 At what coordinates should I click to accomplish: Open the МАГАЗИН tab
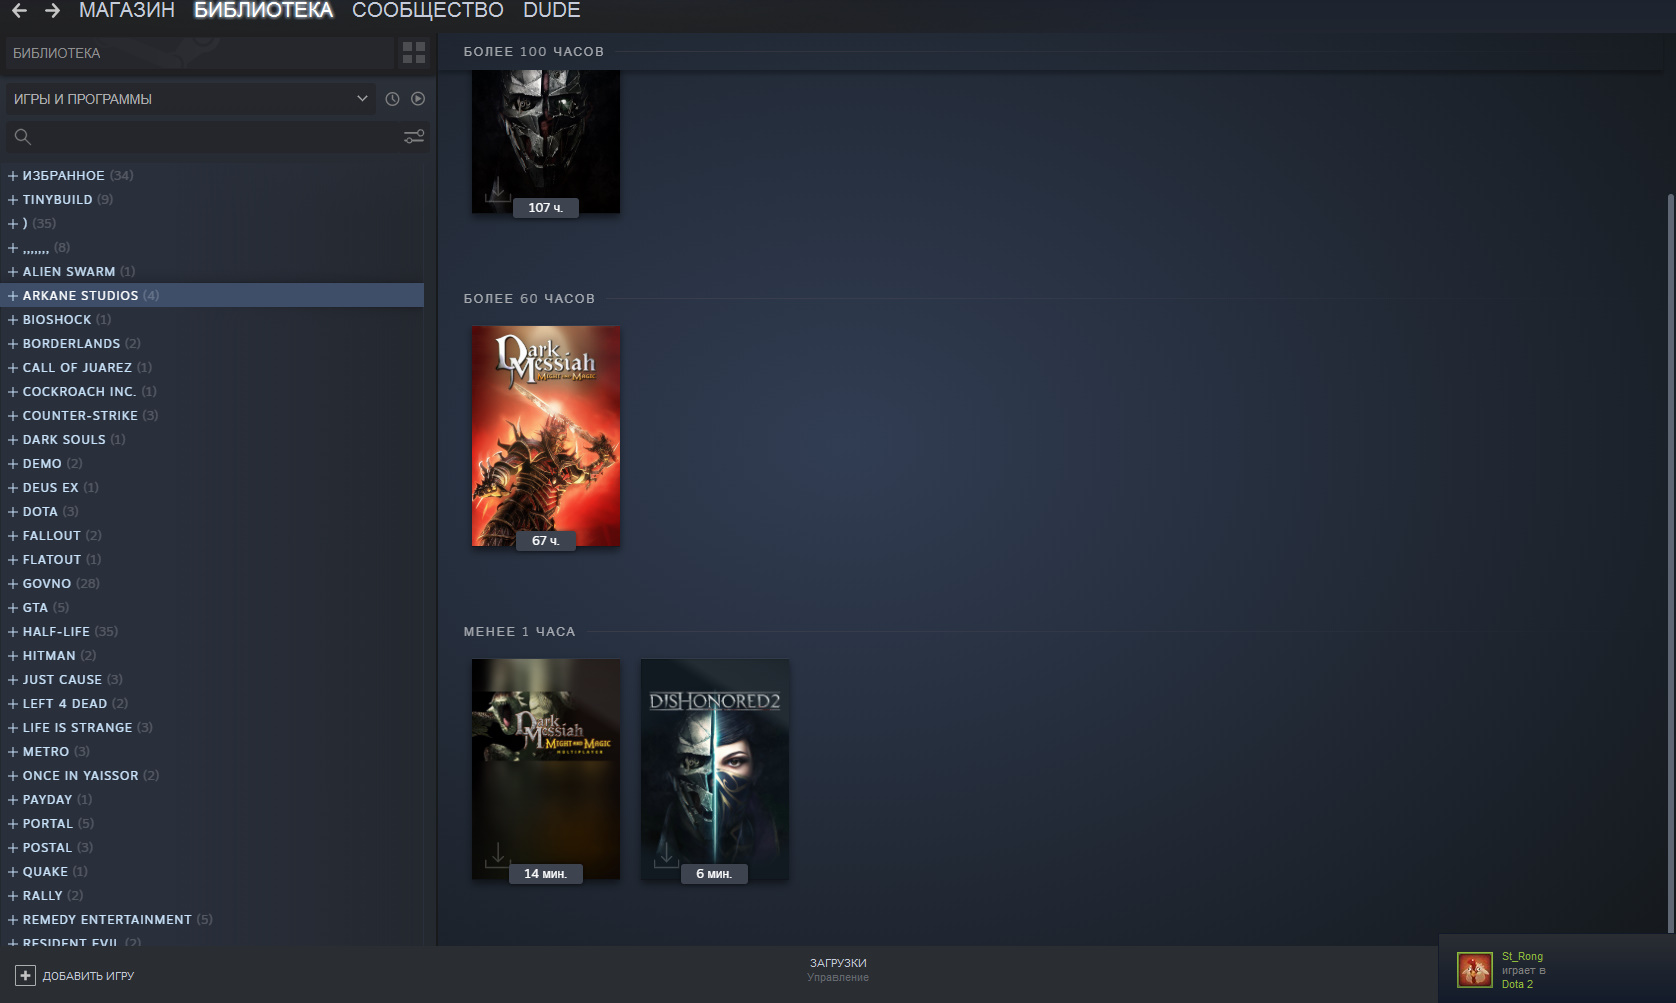(x=127, y=11)
